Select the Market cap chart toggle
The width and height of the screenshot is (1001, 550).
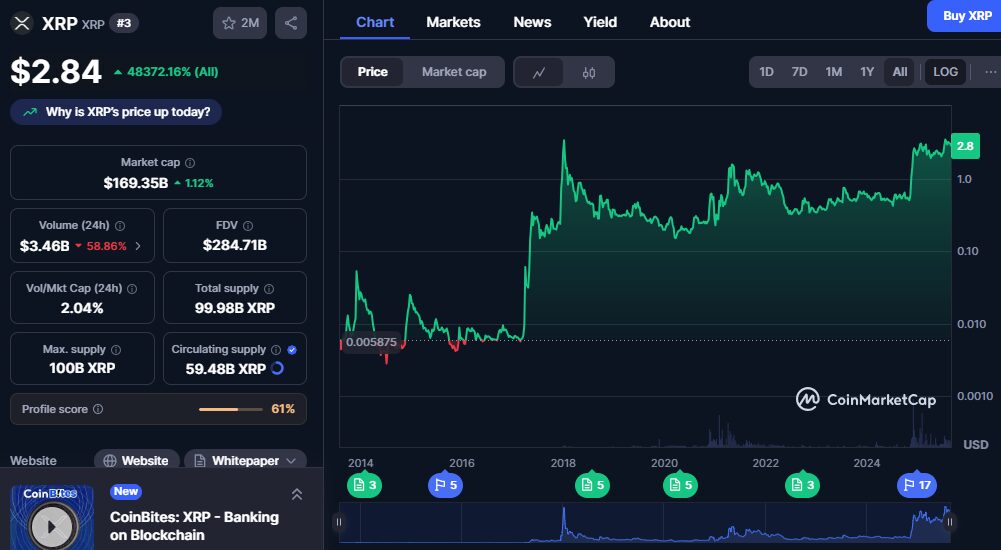click(x=454, y=72)
